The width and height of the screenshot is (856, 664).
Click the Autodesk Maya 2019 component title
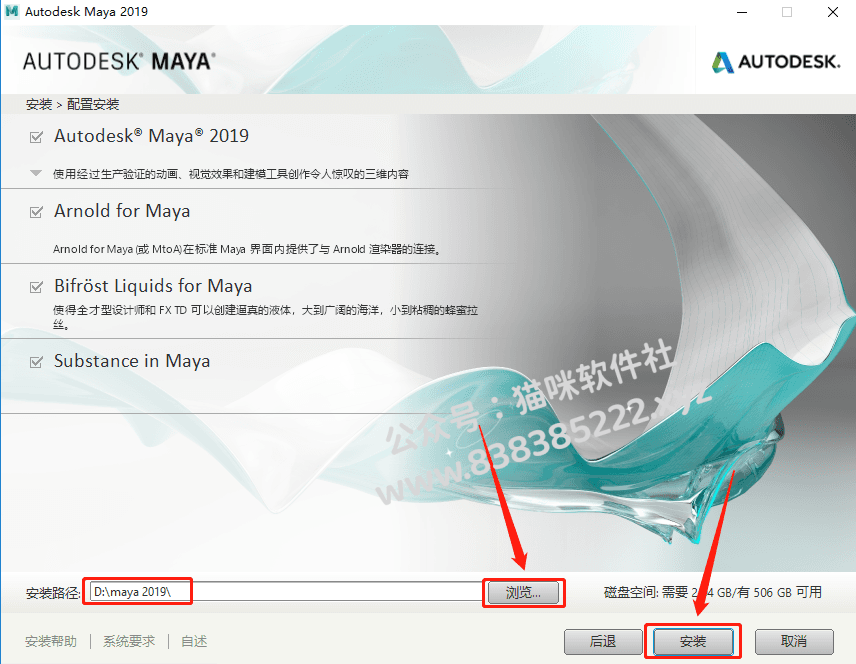151,136
